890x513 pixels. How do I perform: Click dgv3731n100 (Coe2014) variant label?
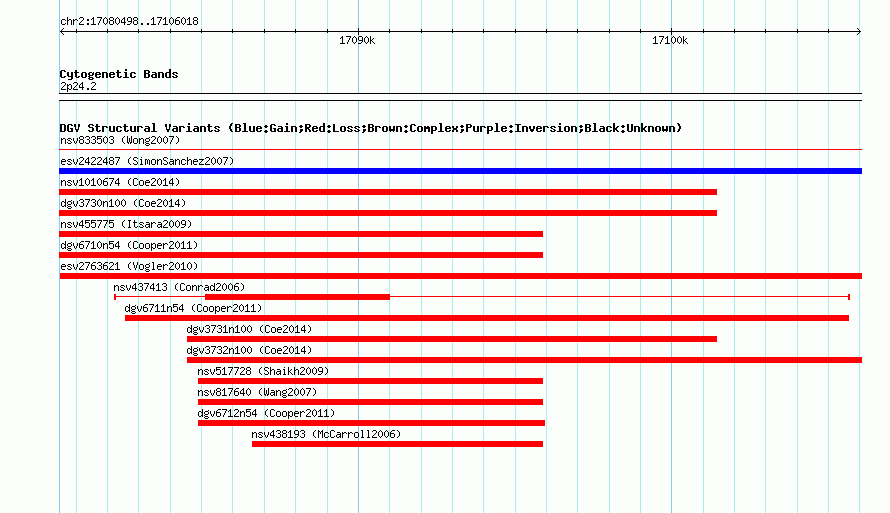point(249,329)
